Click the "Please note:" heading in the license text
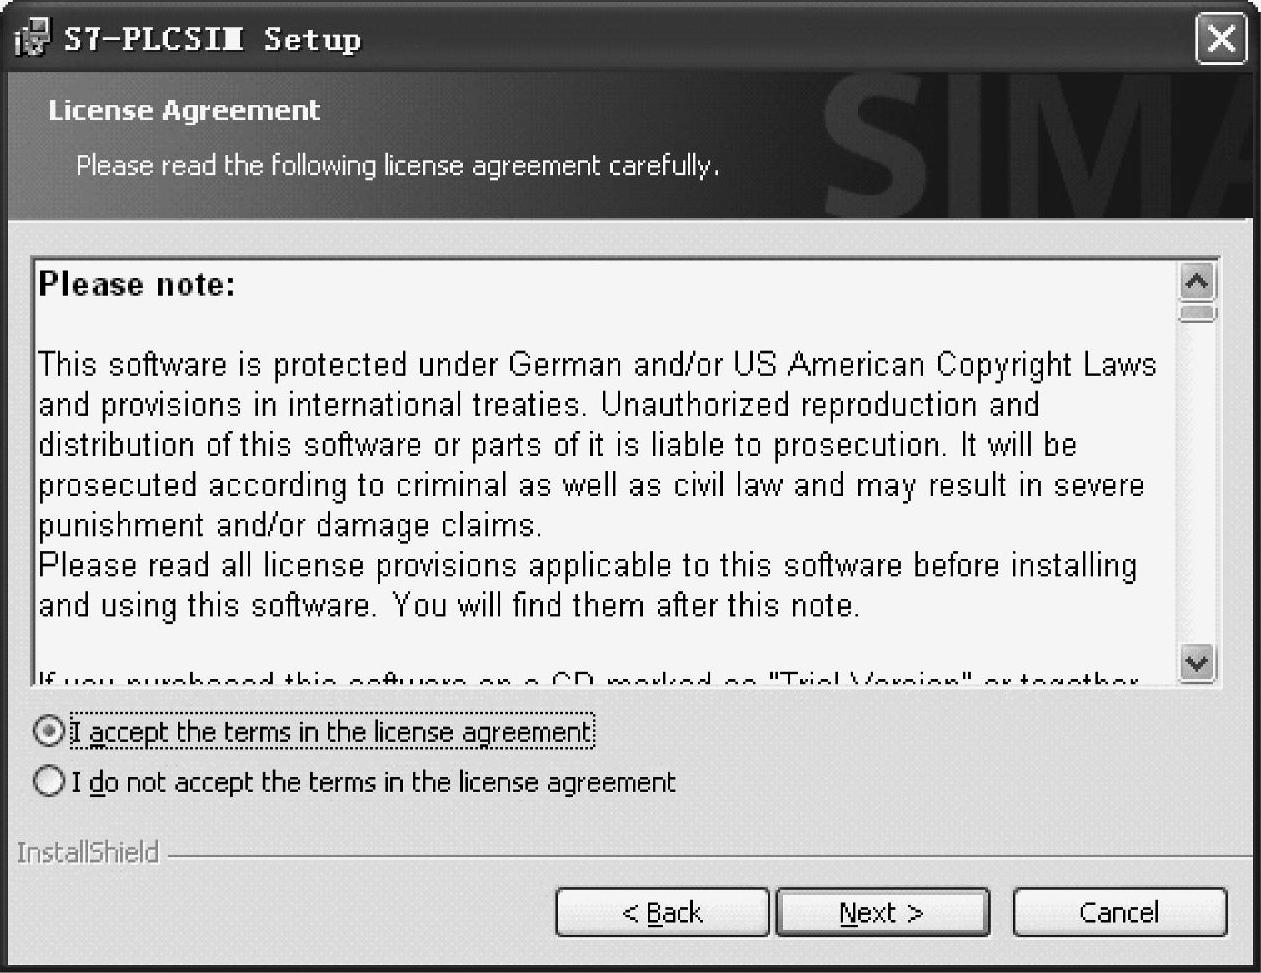 click(x=136, y=285)
